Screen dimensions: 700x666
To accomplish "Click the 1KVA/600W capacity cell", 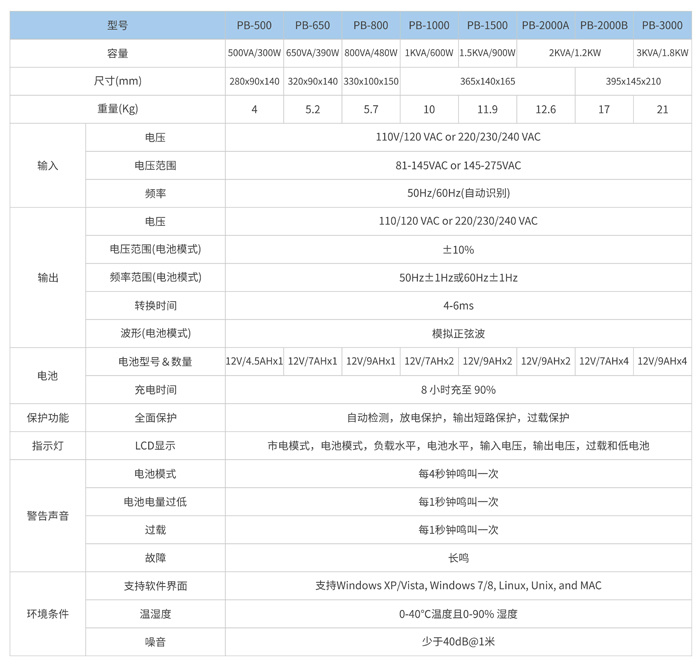I will tap(429, 53).
